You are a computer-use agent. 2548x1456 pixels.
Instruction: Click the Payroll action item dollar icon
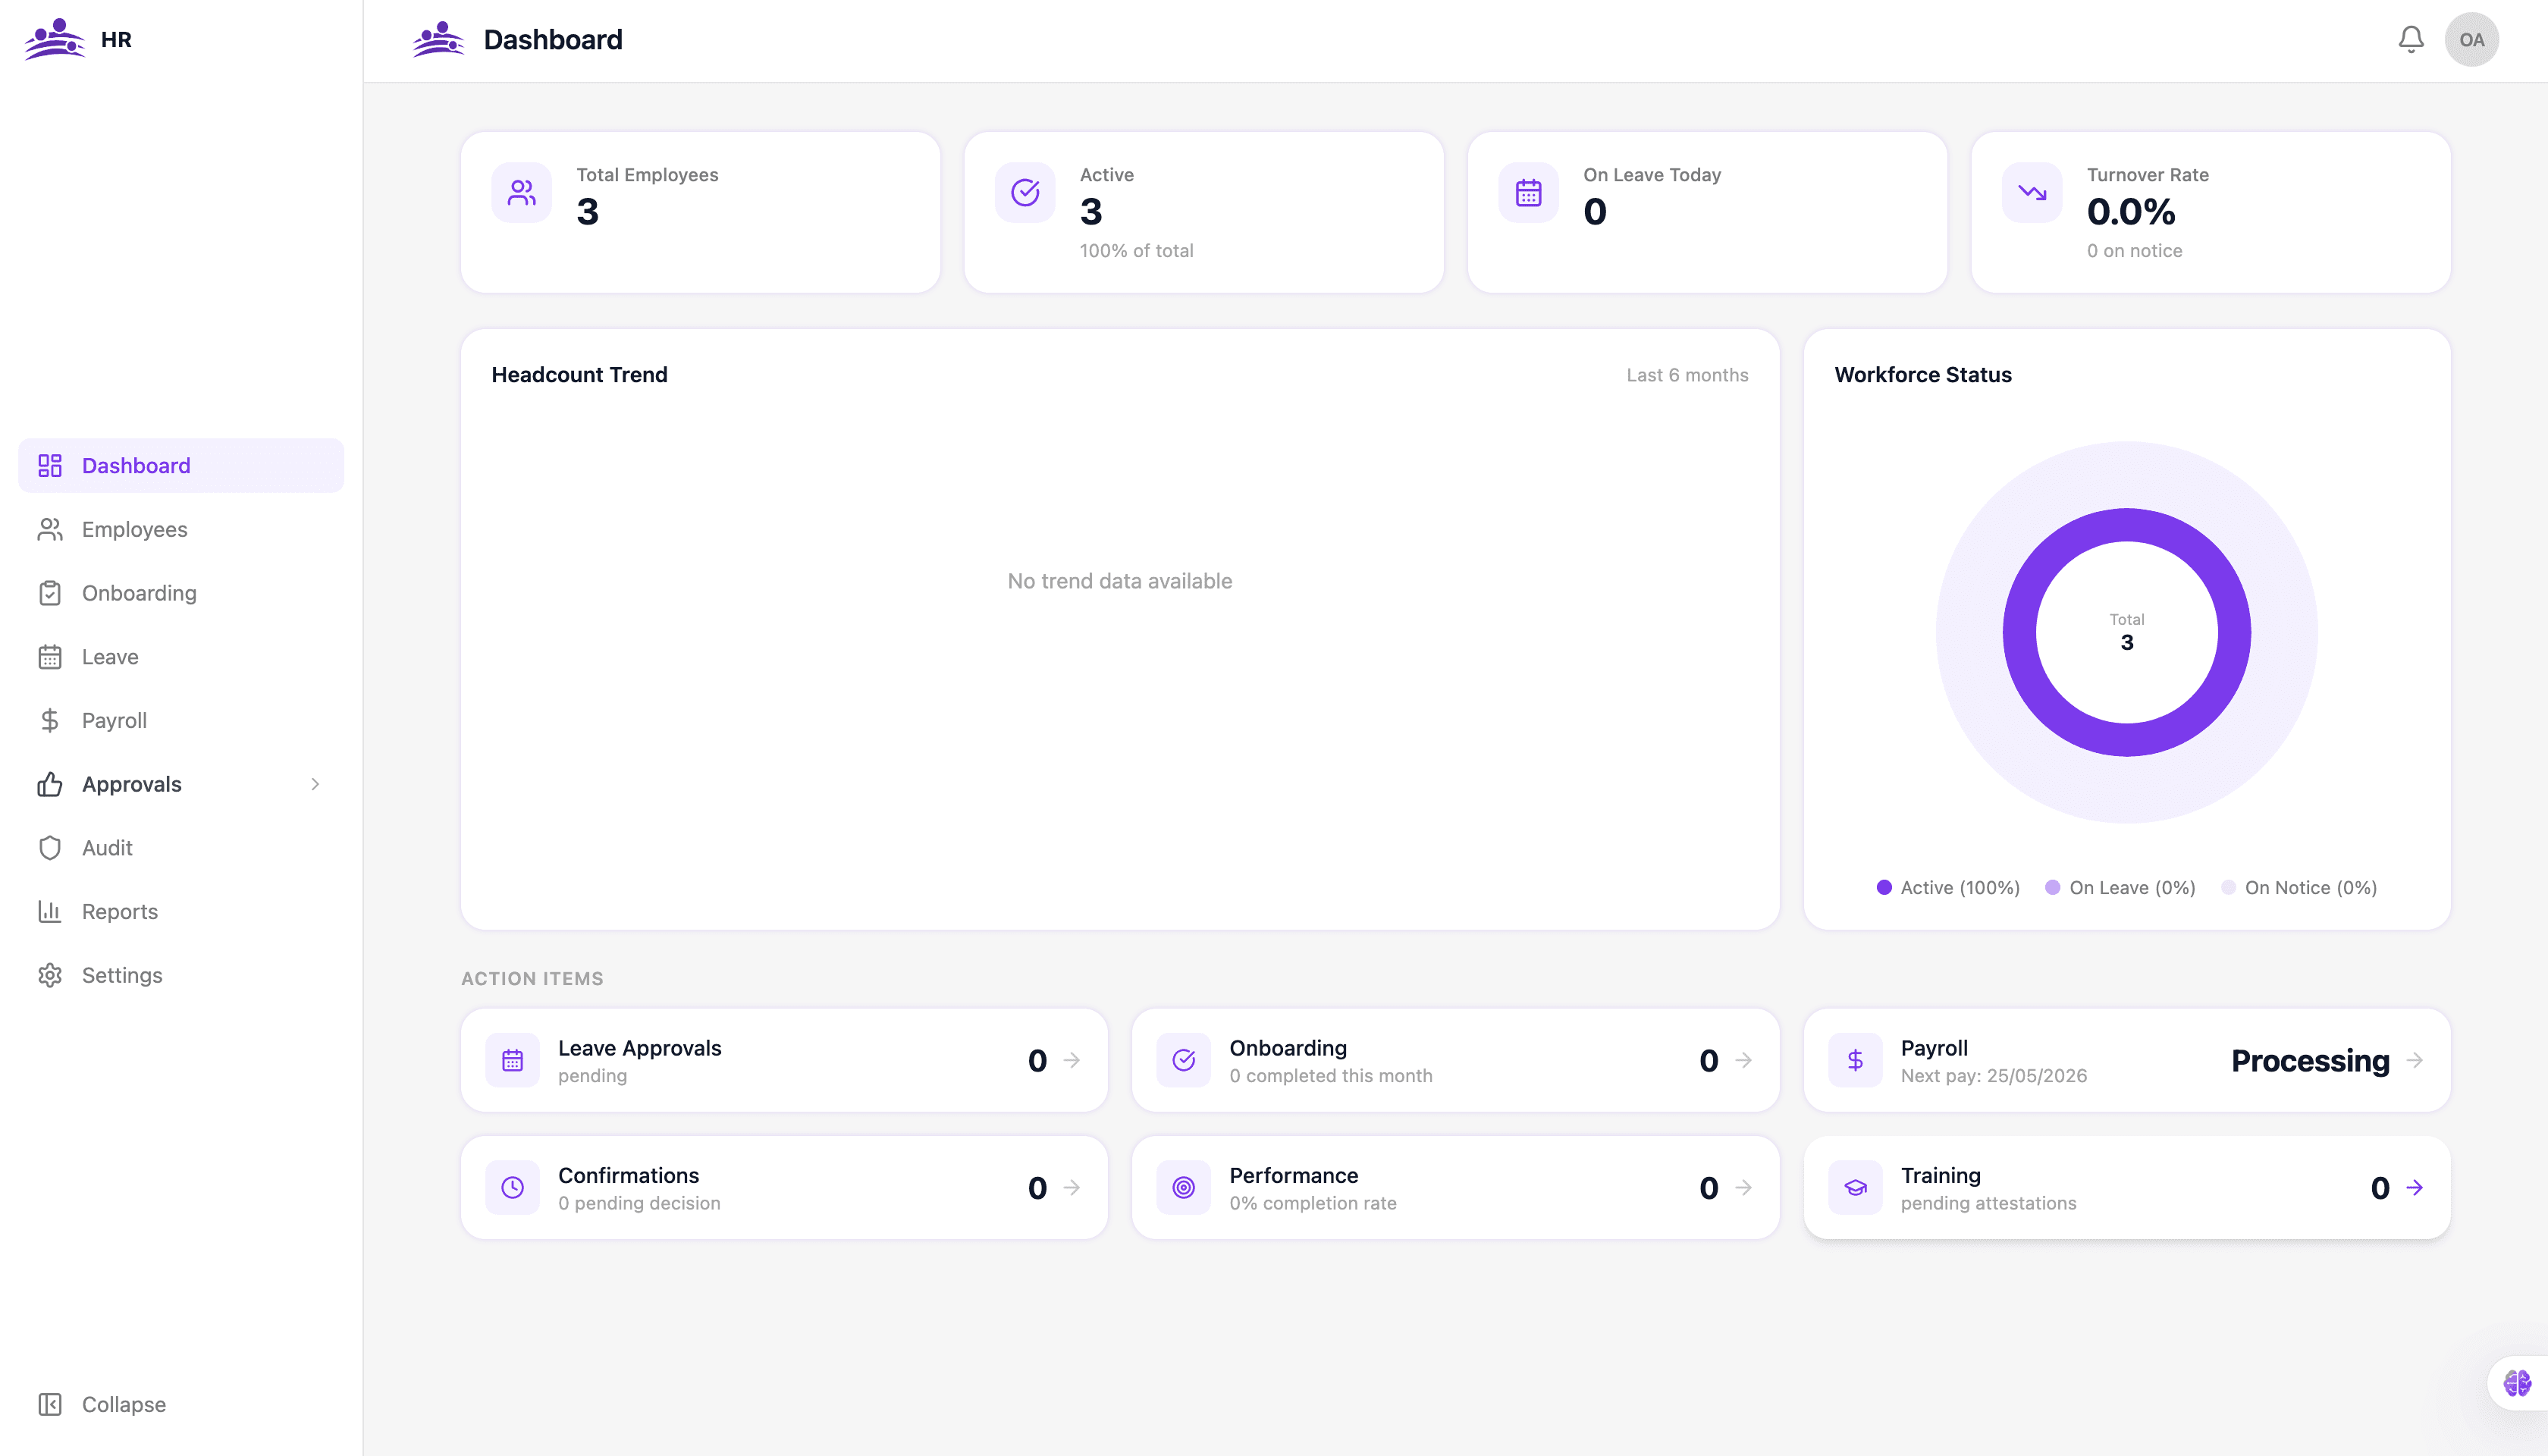[1855, 1060]
